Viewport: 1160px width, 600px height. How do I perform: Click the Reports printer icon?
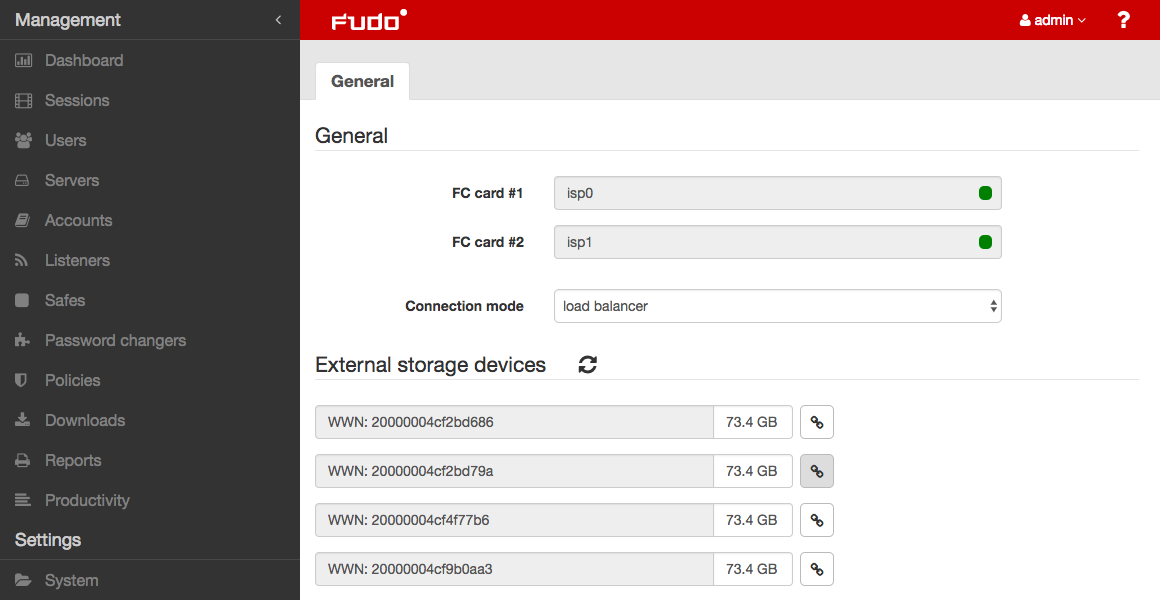click(x=22, y=460)
